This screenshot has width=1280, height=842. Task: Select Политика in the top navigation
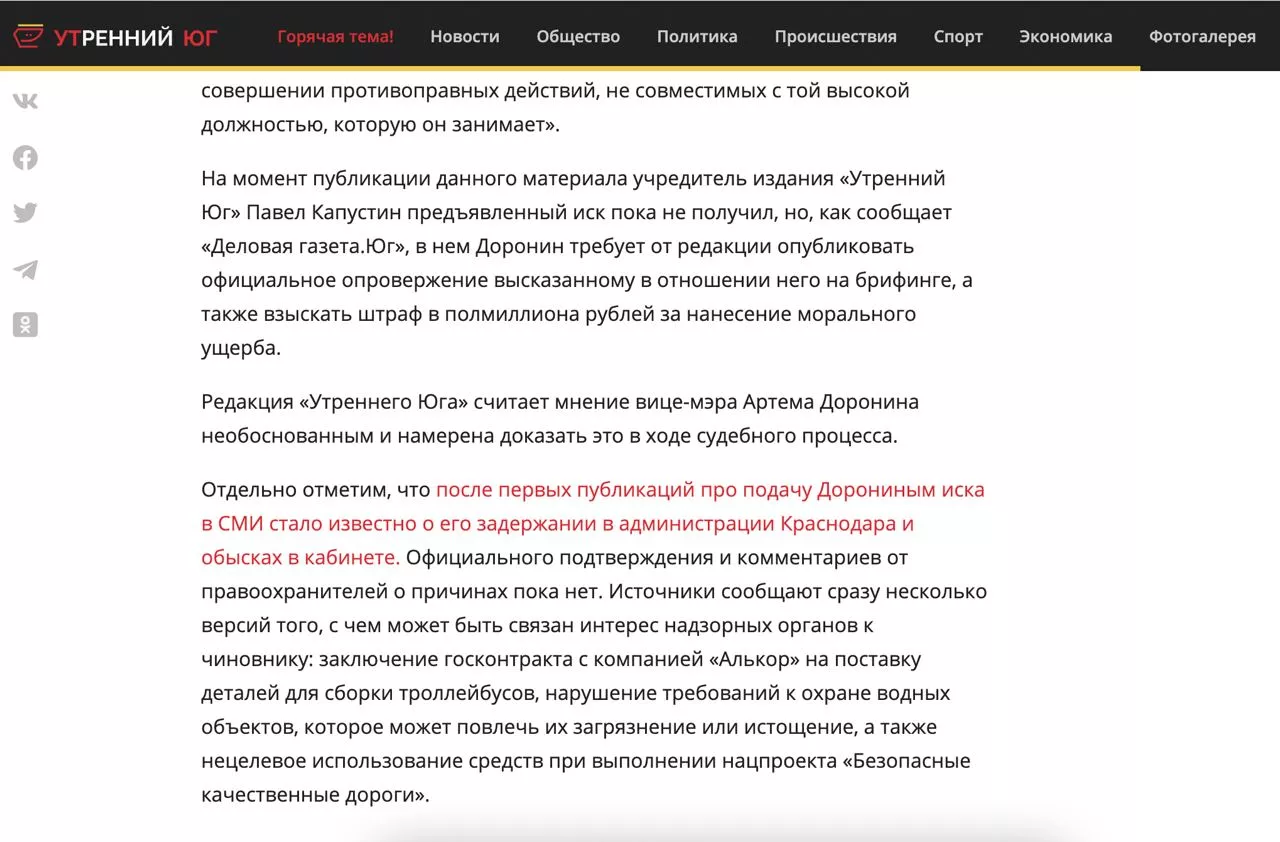697,37
